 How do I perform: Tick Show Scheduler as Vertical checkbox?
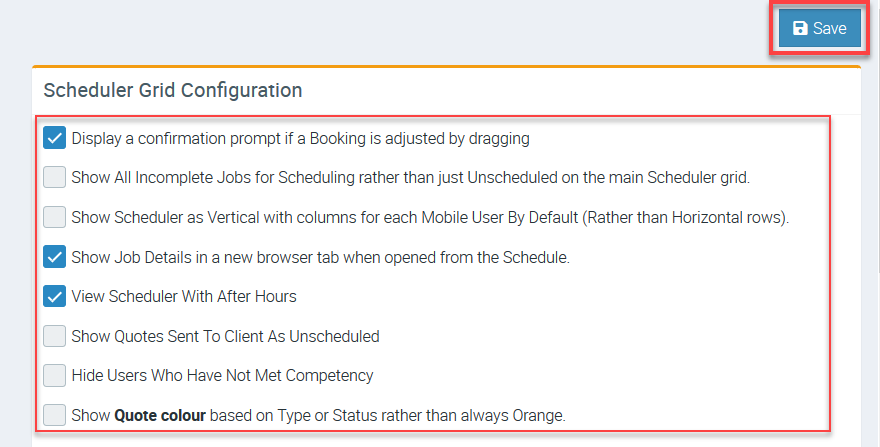(55, 217)
